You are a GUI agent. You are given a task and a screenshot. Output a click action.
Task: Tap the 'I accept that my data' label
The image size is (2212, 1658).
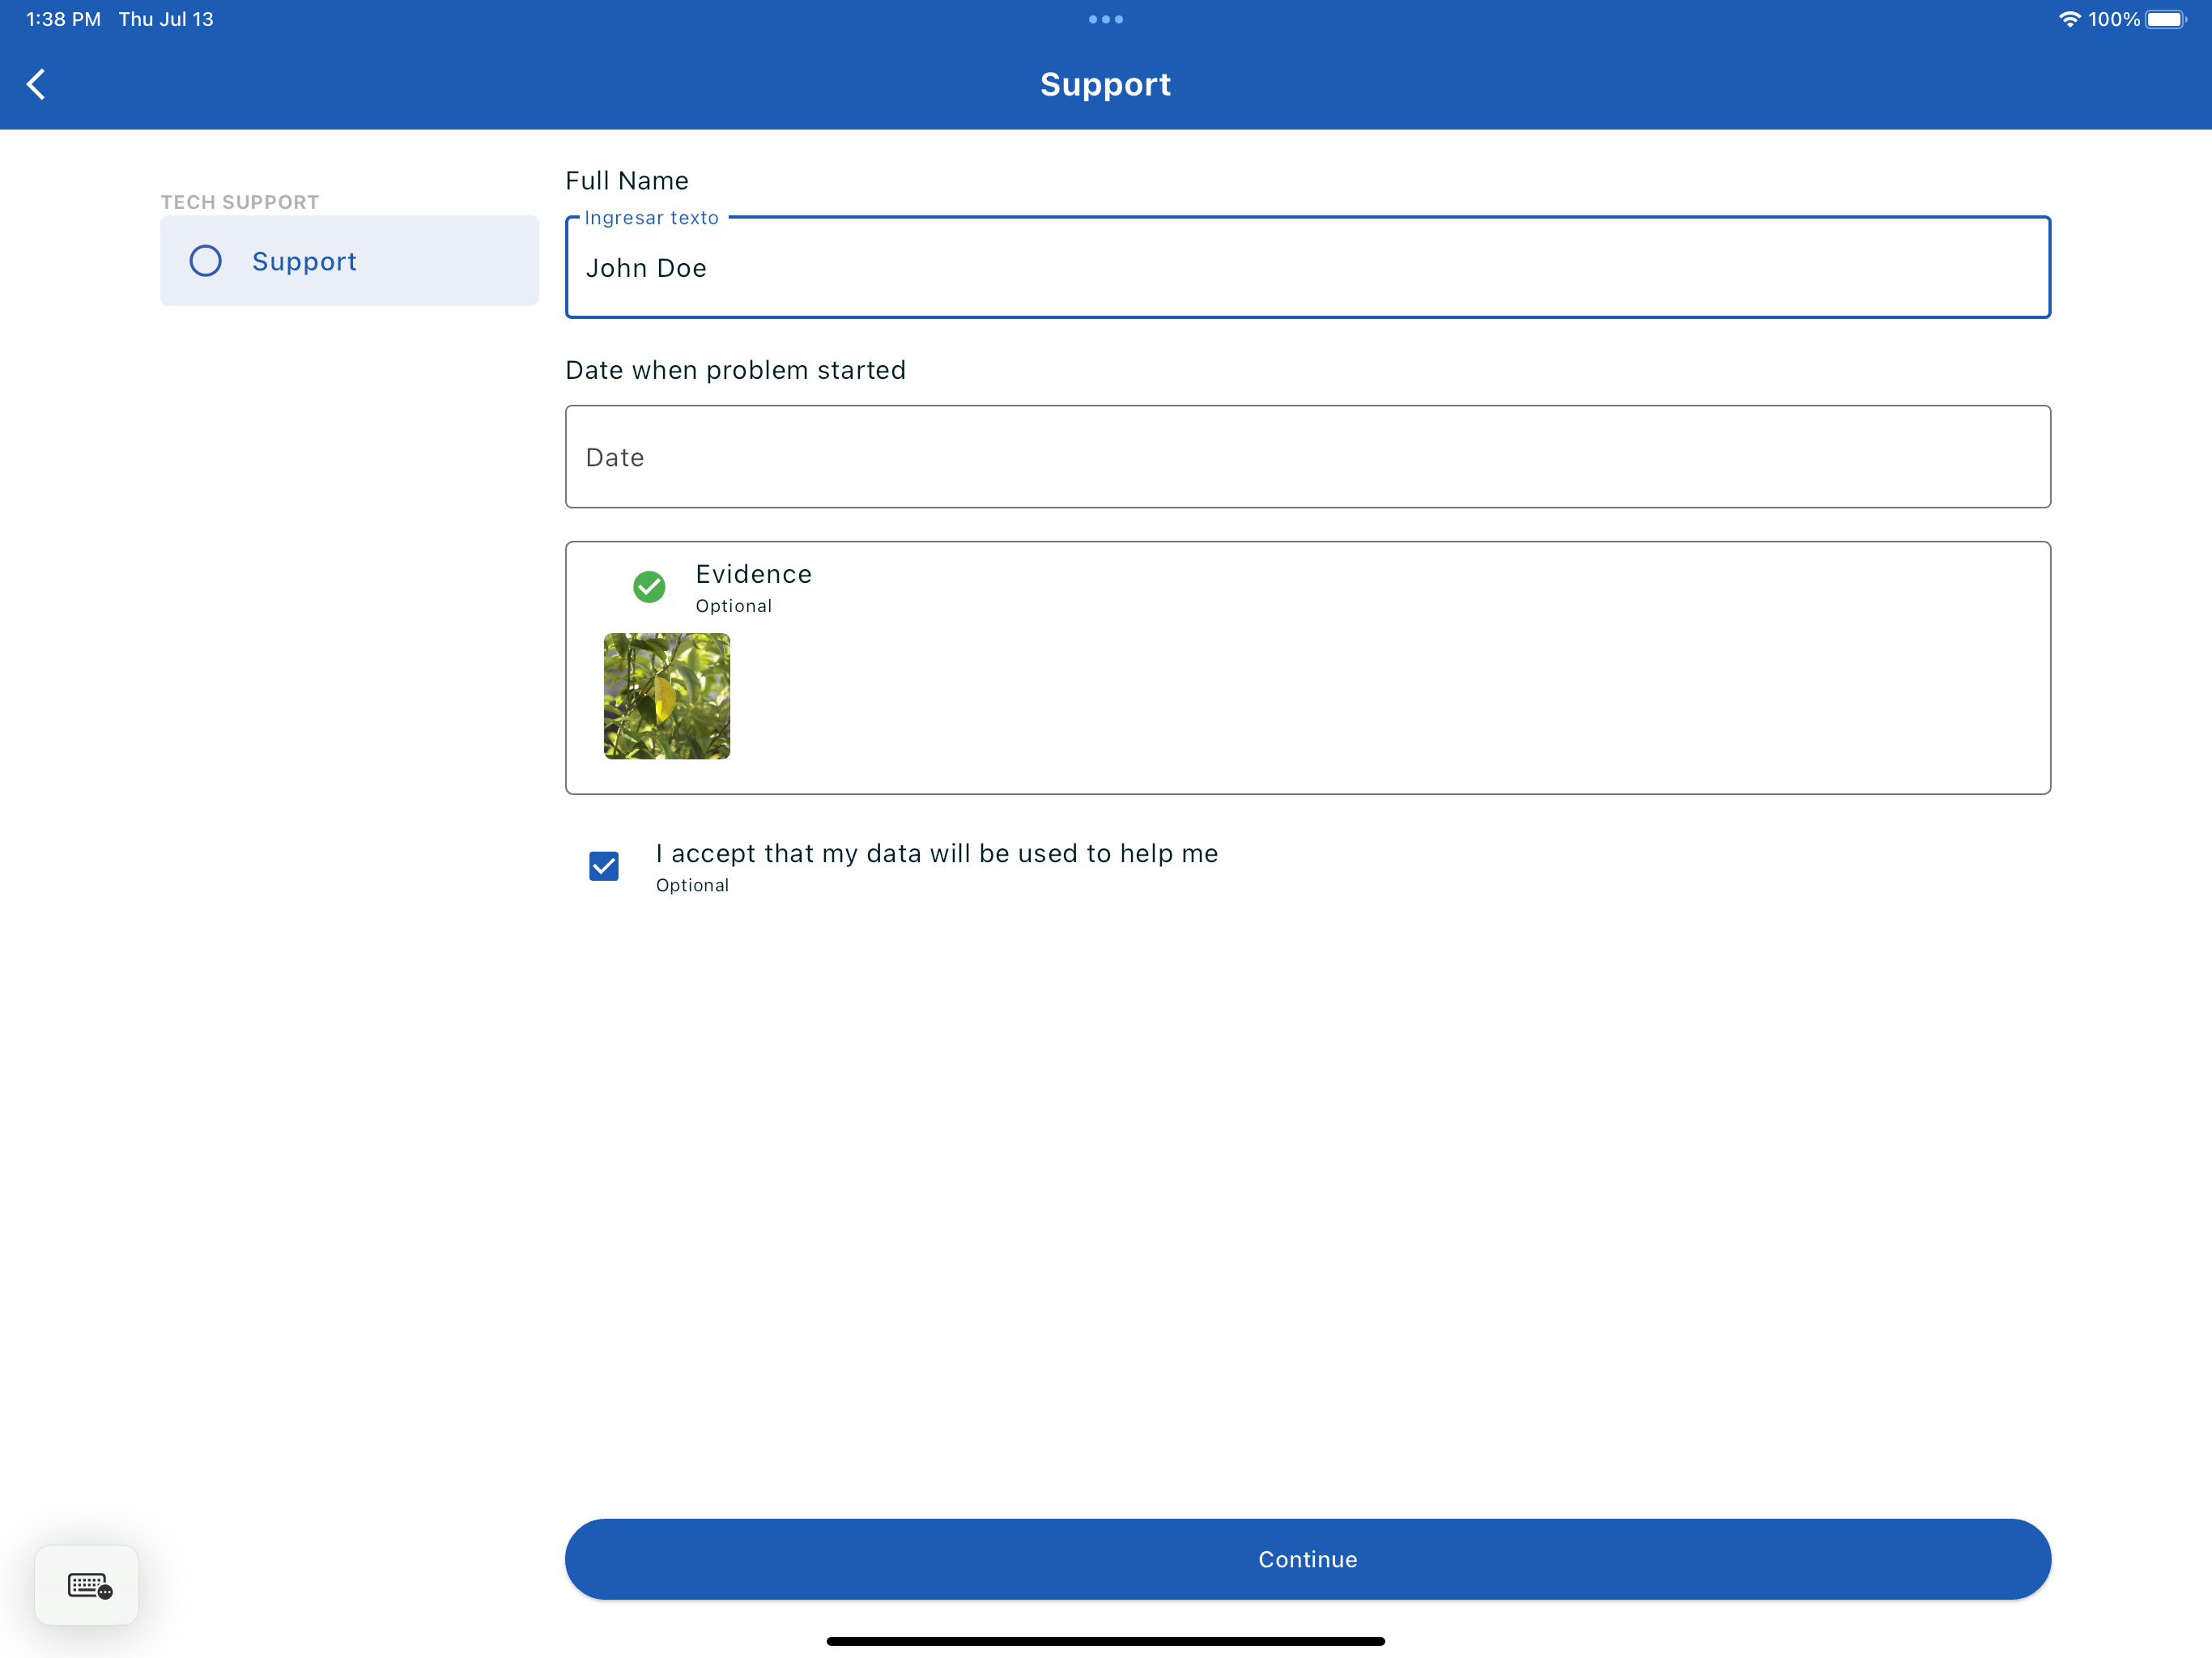point(937,853)
